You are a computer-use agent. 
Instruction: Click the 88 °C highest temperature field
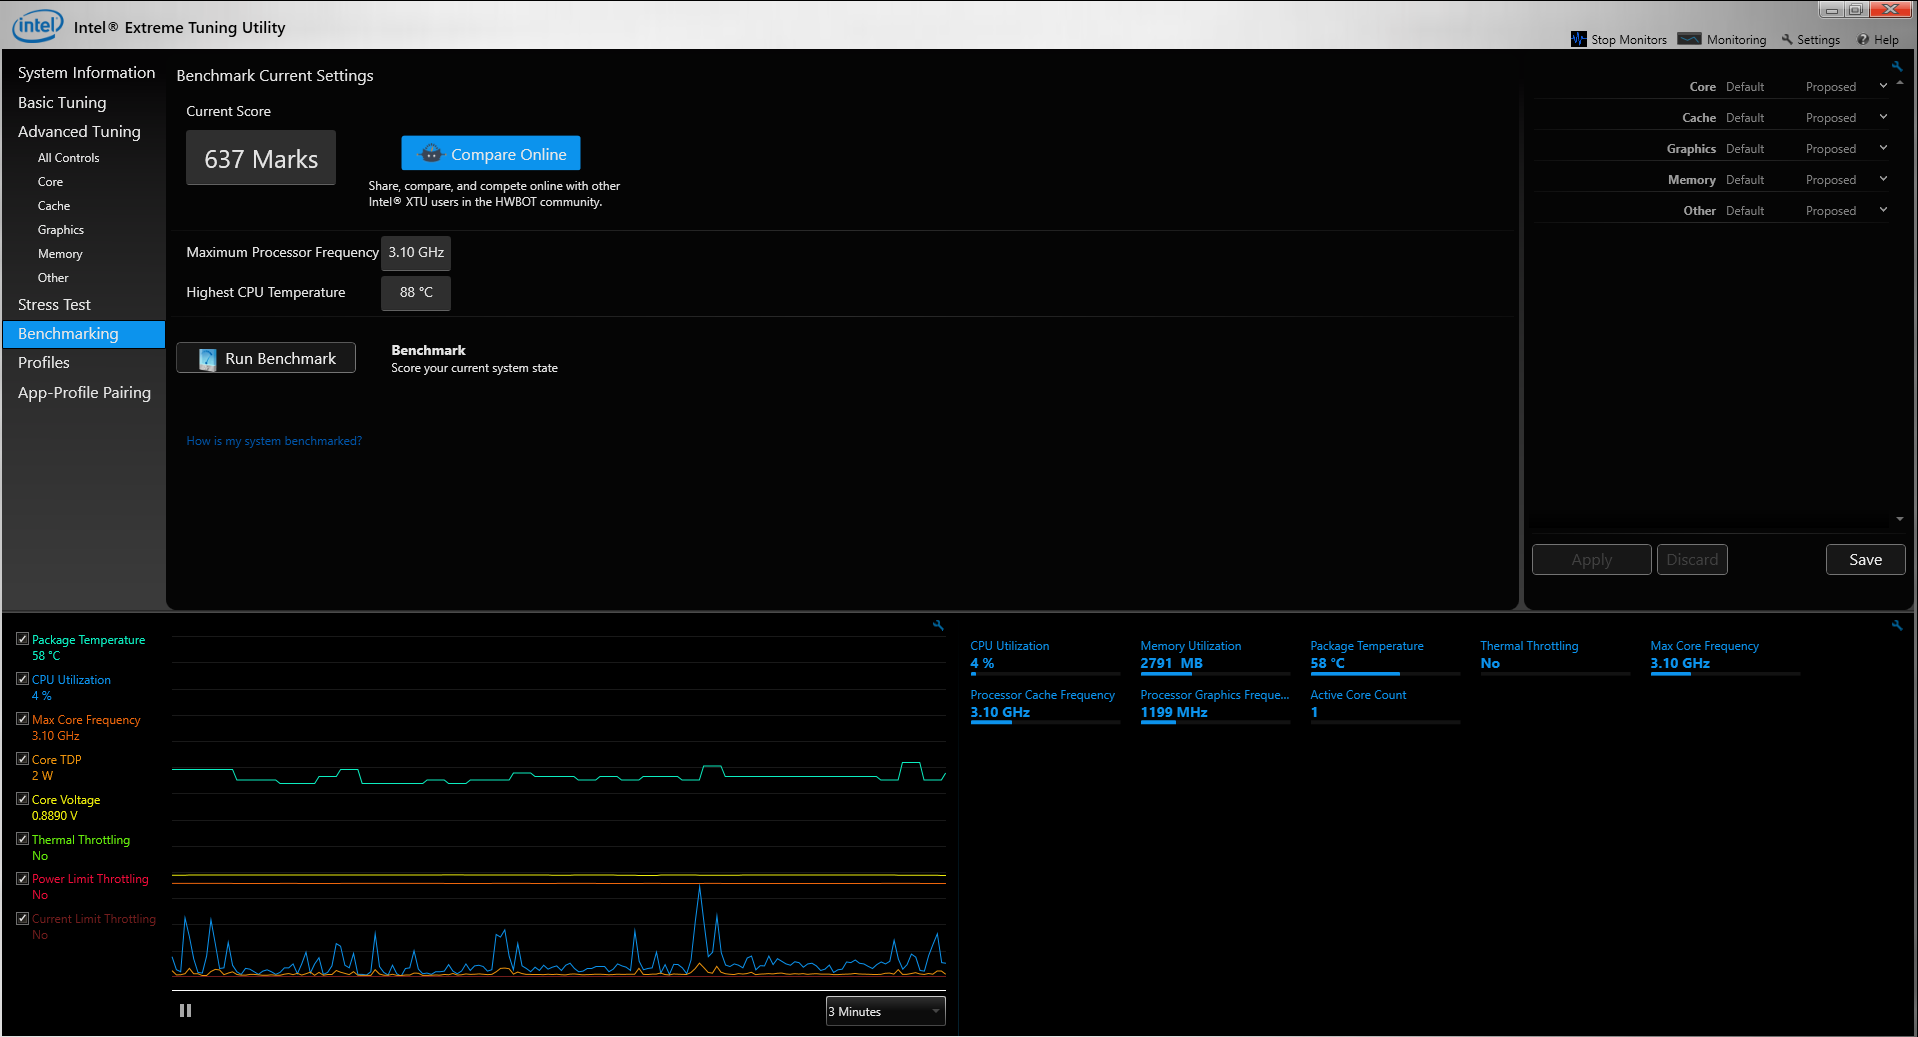click(416, 293)
